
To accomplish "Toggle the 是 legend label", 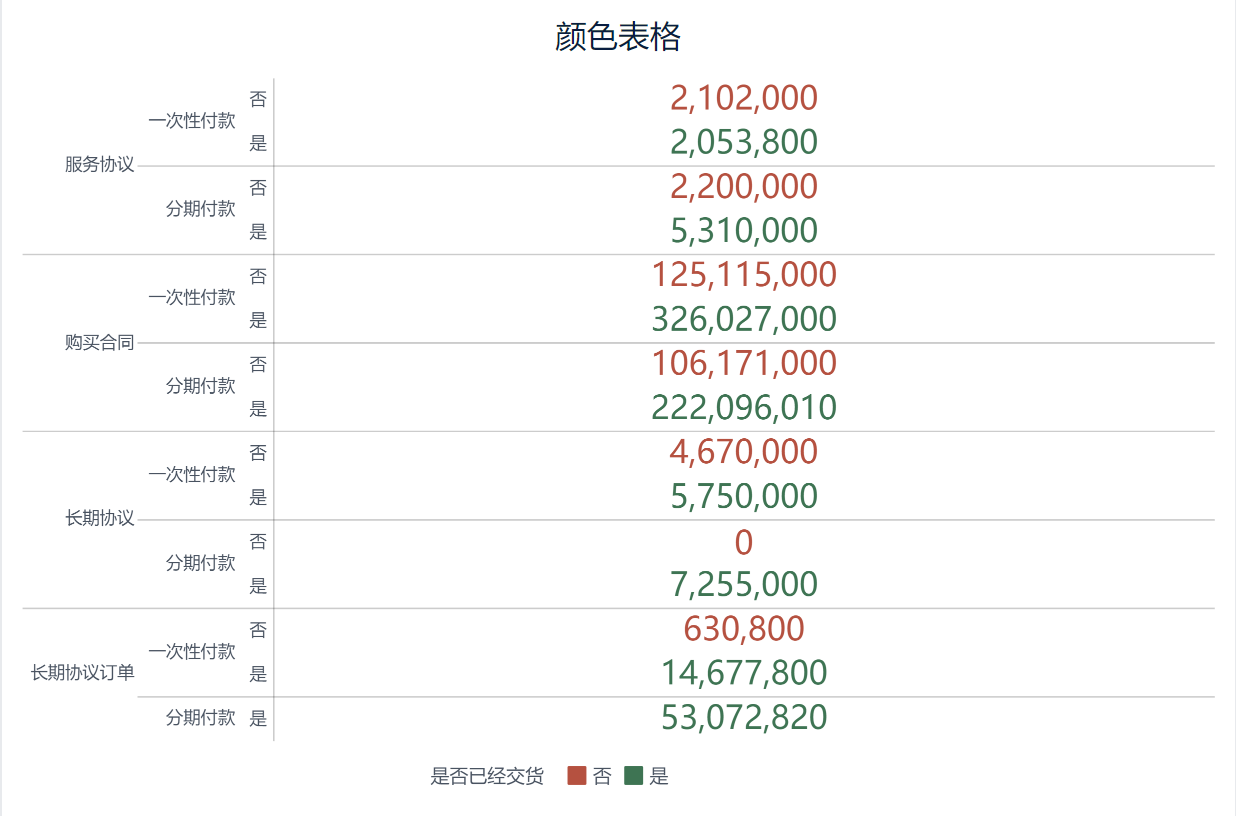I will [x=659, y=777].
